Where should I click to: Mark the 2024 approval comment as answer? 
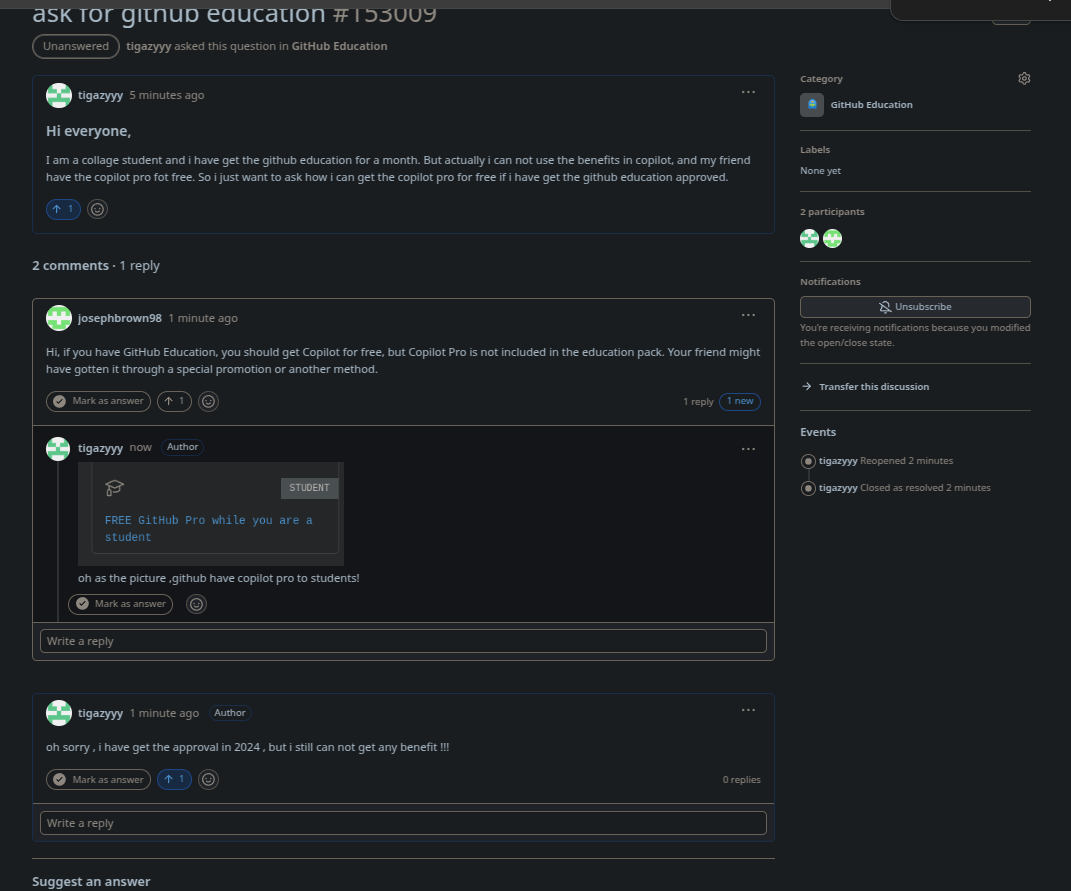point(98,780)
